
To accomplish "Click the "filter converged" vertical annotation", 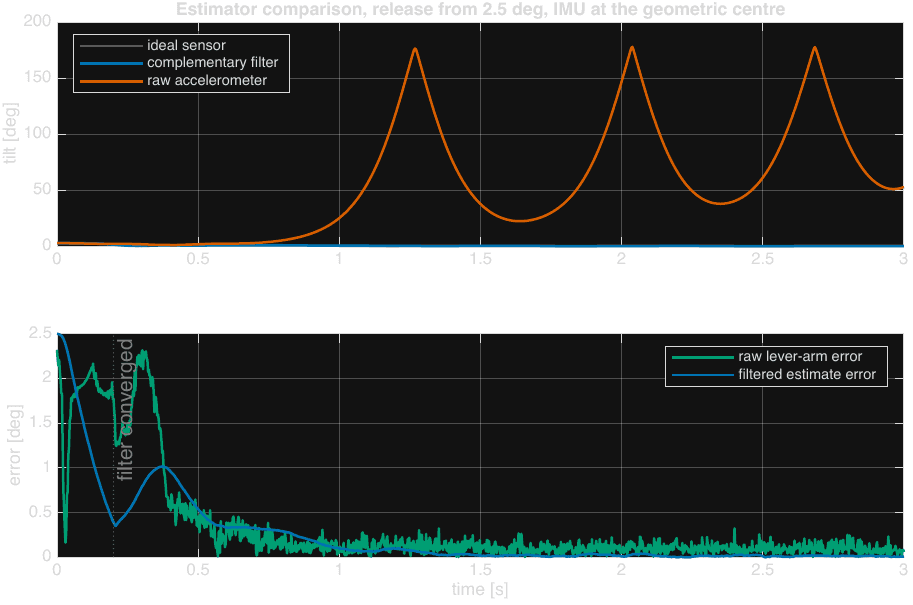I will tap(125, 409).
